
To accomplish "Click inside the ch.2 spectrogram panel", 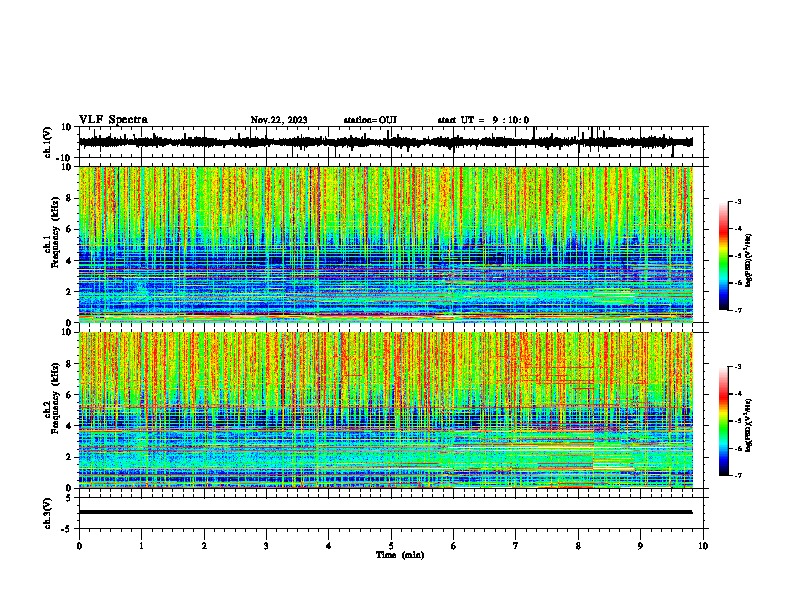I will 386,410.
